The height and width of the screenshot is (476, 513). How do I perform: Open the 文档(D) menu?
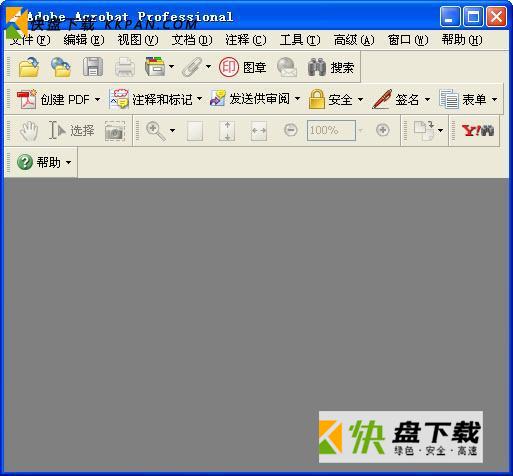click(192, 40)
